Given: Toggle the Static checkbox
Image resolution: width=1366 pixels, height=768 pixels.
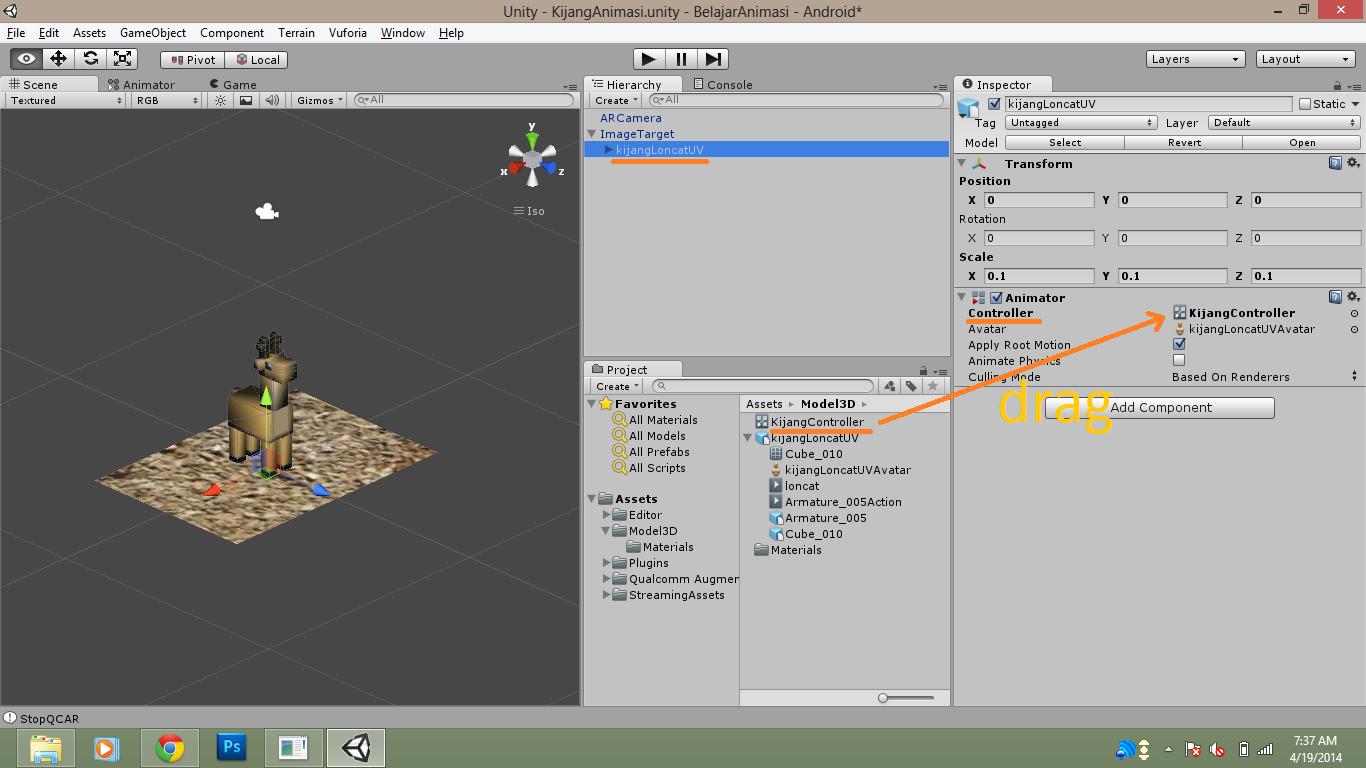Looking at the screenshot, I should (1305, 104).
